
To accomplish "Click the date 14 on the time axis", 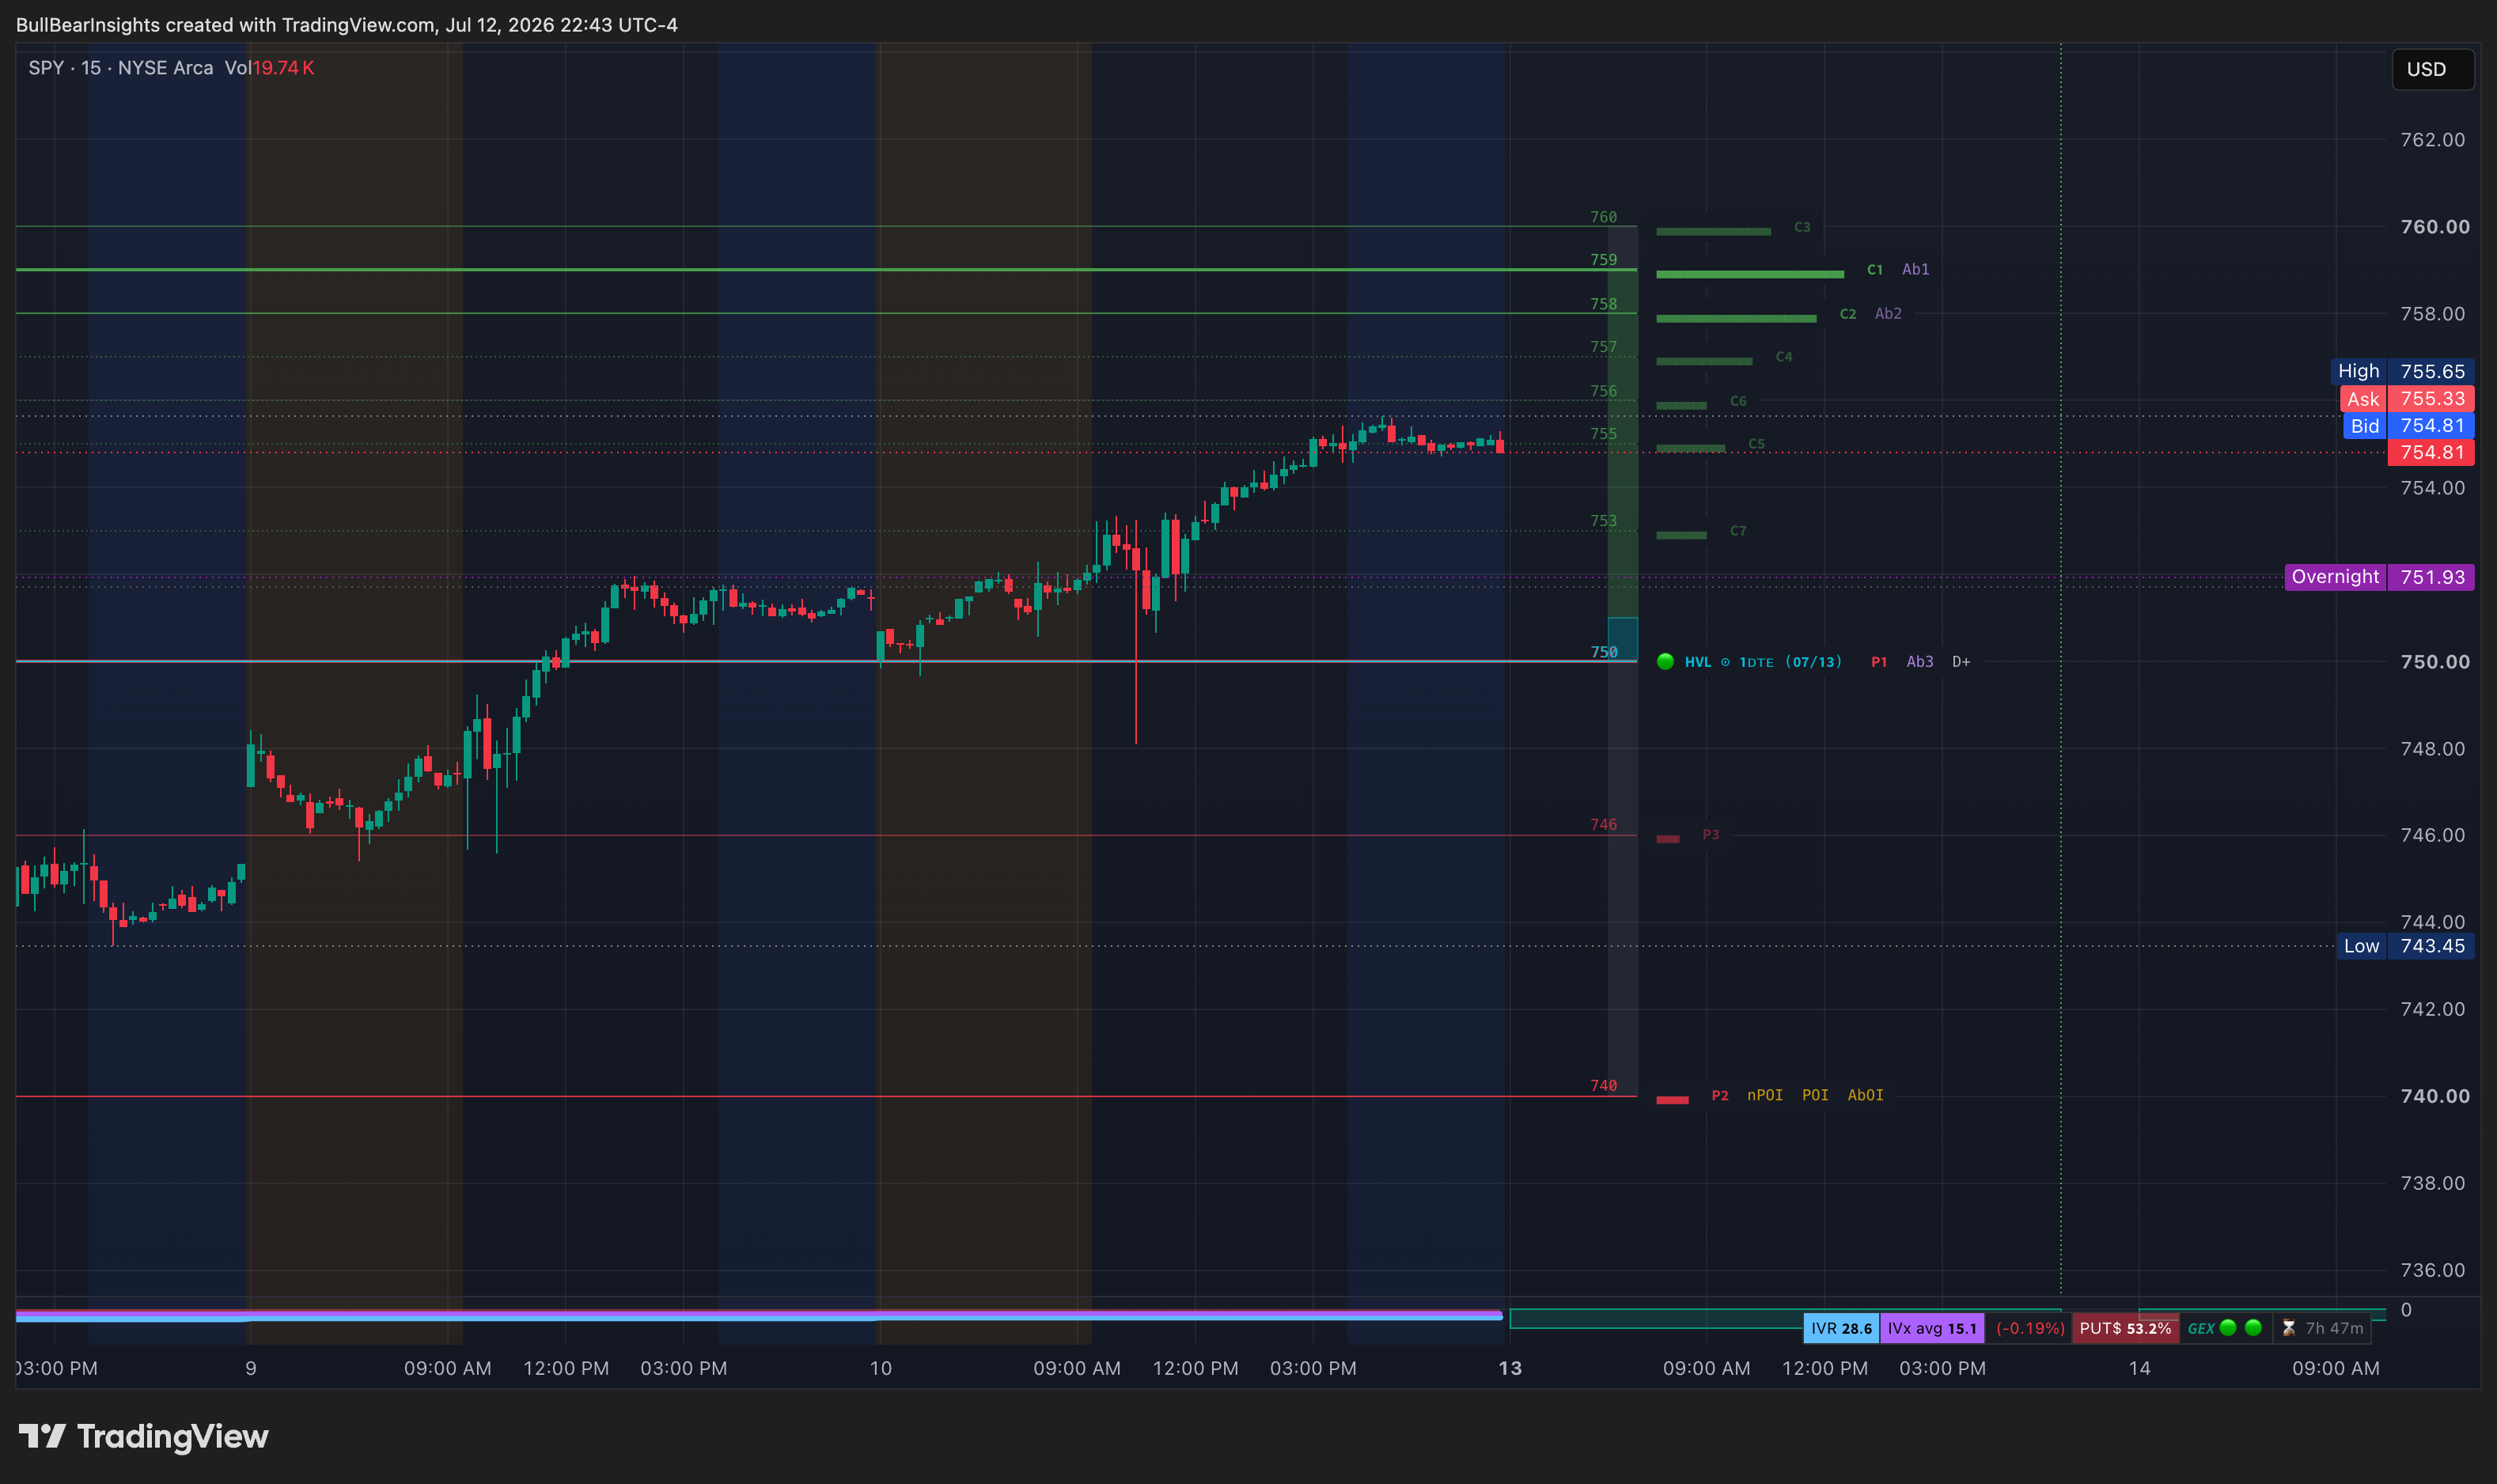I will [x=2139, y=1368].
